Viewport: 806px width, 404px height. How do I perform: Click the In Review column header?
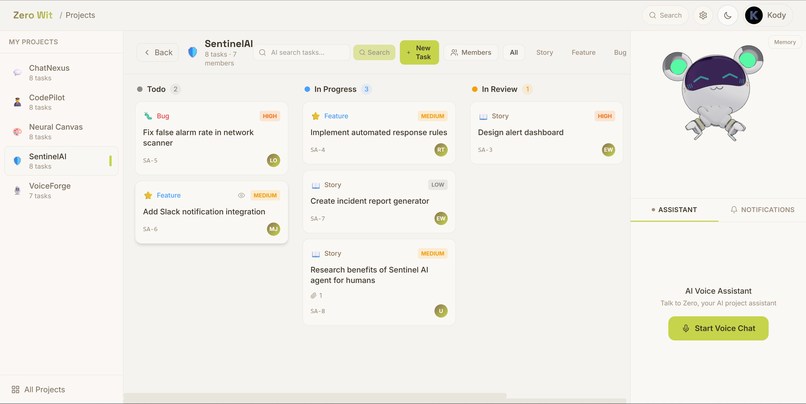(502, 89)
